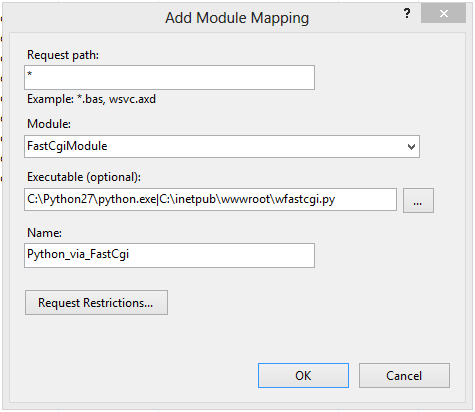475x412 pixels.
Task: Click empty space right of Python_via_FastCgi text
Action: pos(222,255)
